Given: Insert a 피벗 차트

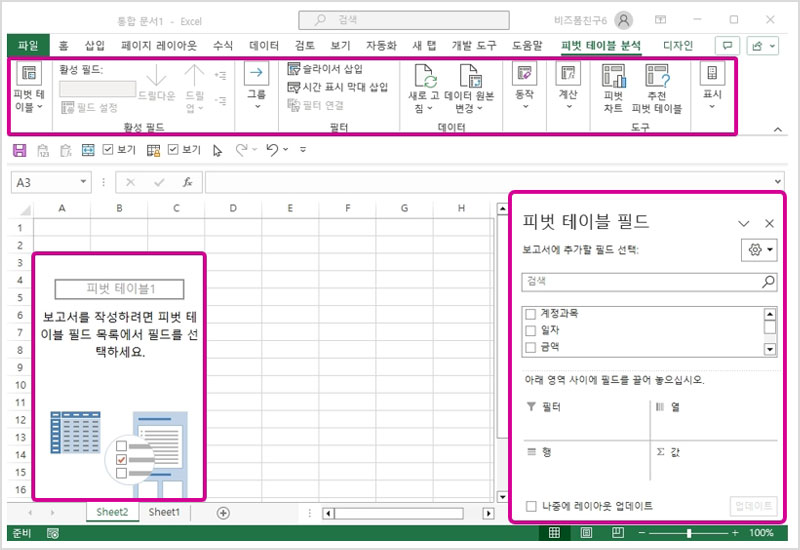Looking at the screenshot, I should [613, 89].
